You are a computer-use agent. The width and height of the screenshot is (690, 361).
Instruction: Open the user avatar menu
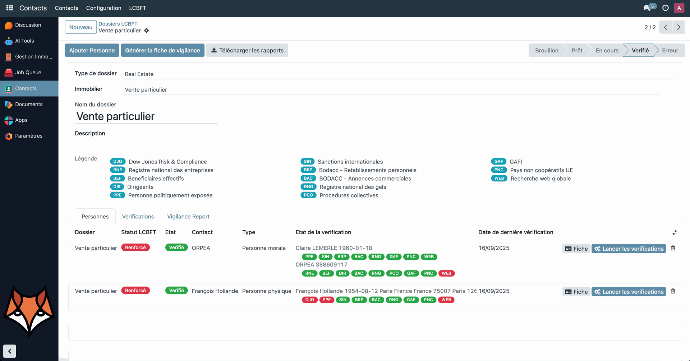(679, 8)
